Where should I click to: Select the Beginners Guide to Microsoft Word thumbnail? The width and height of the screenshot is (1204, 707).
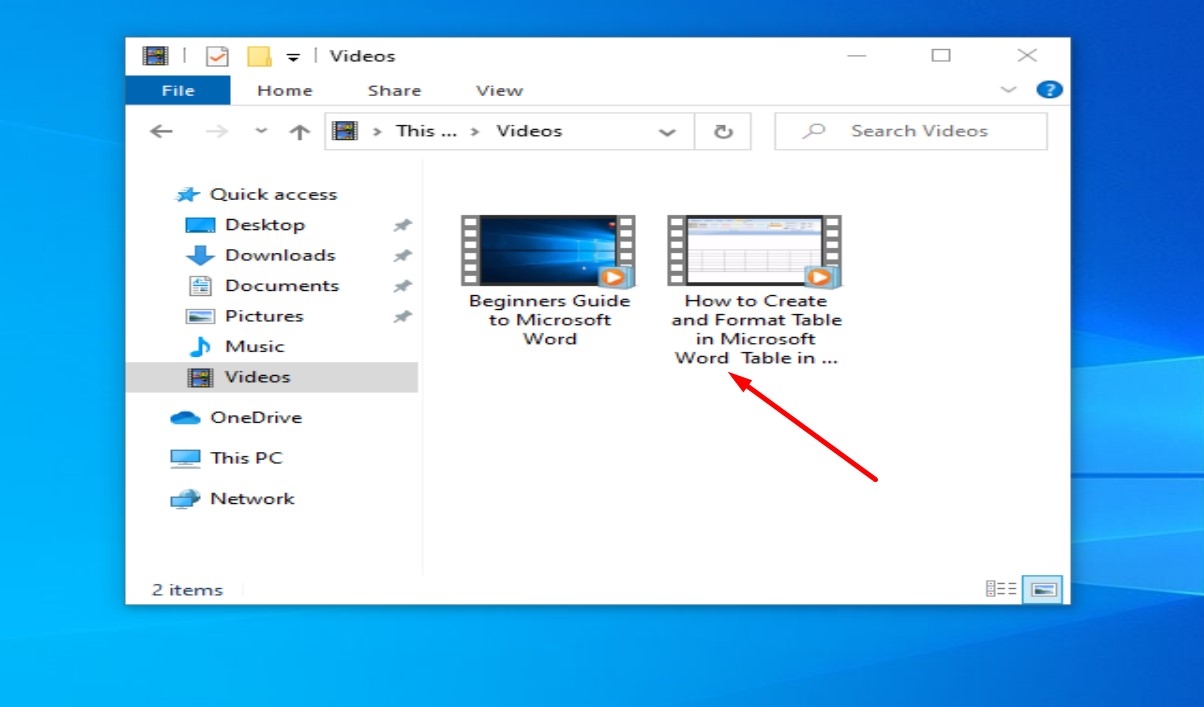pyautogui.click(x=548, y=250)
